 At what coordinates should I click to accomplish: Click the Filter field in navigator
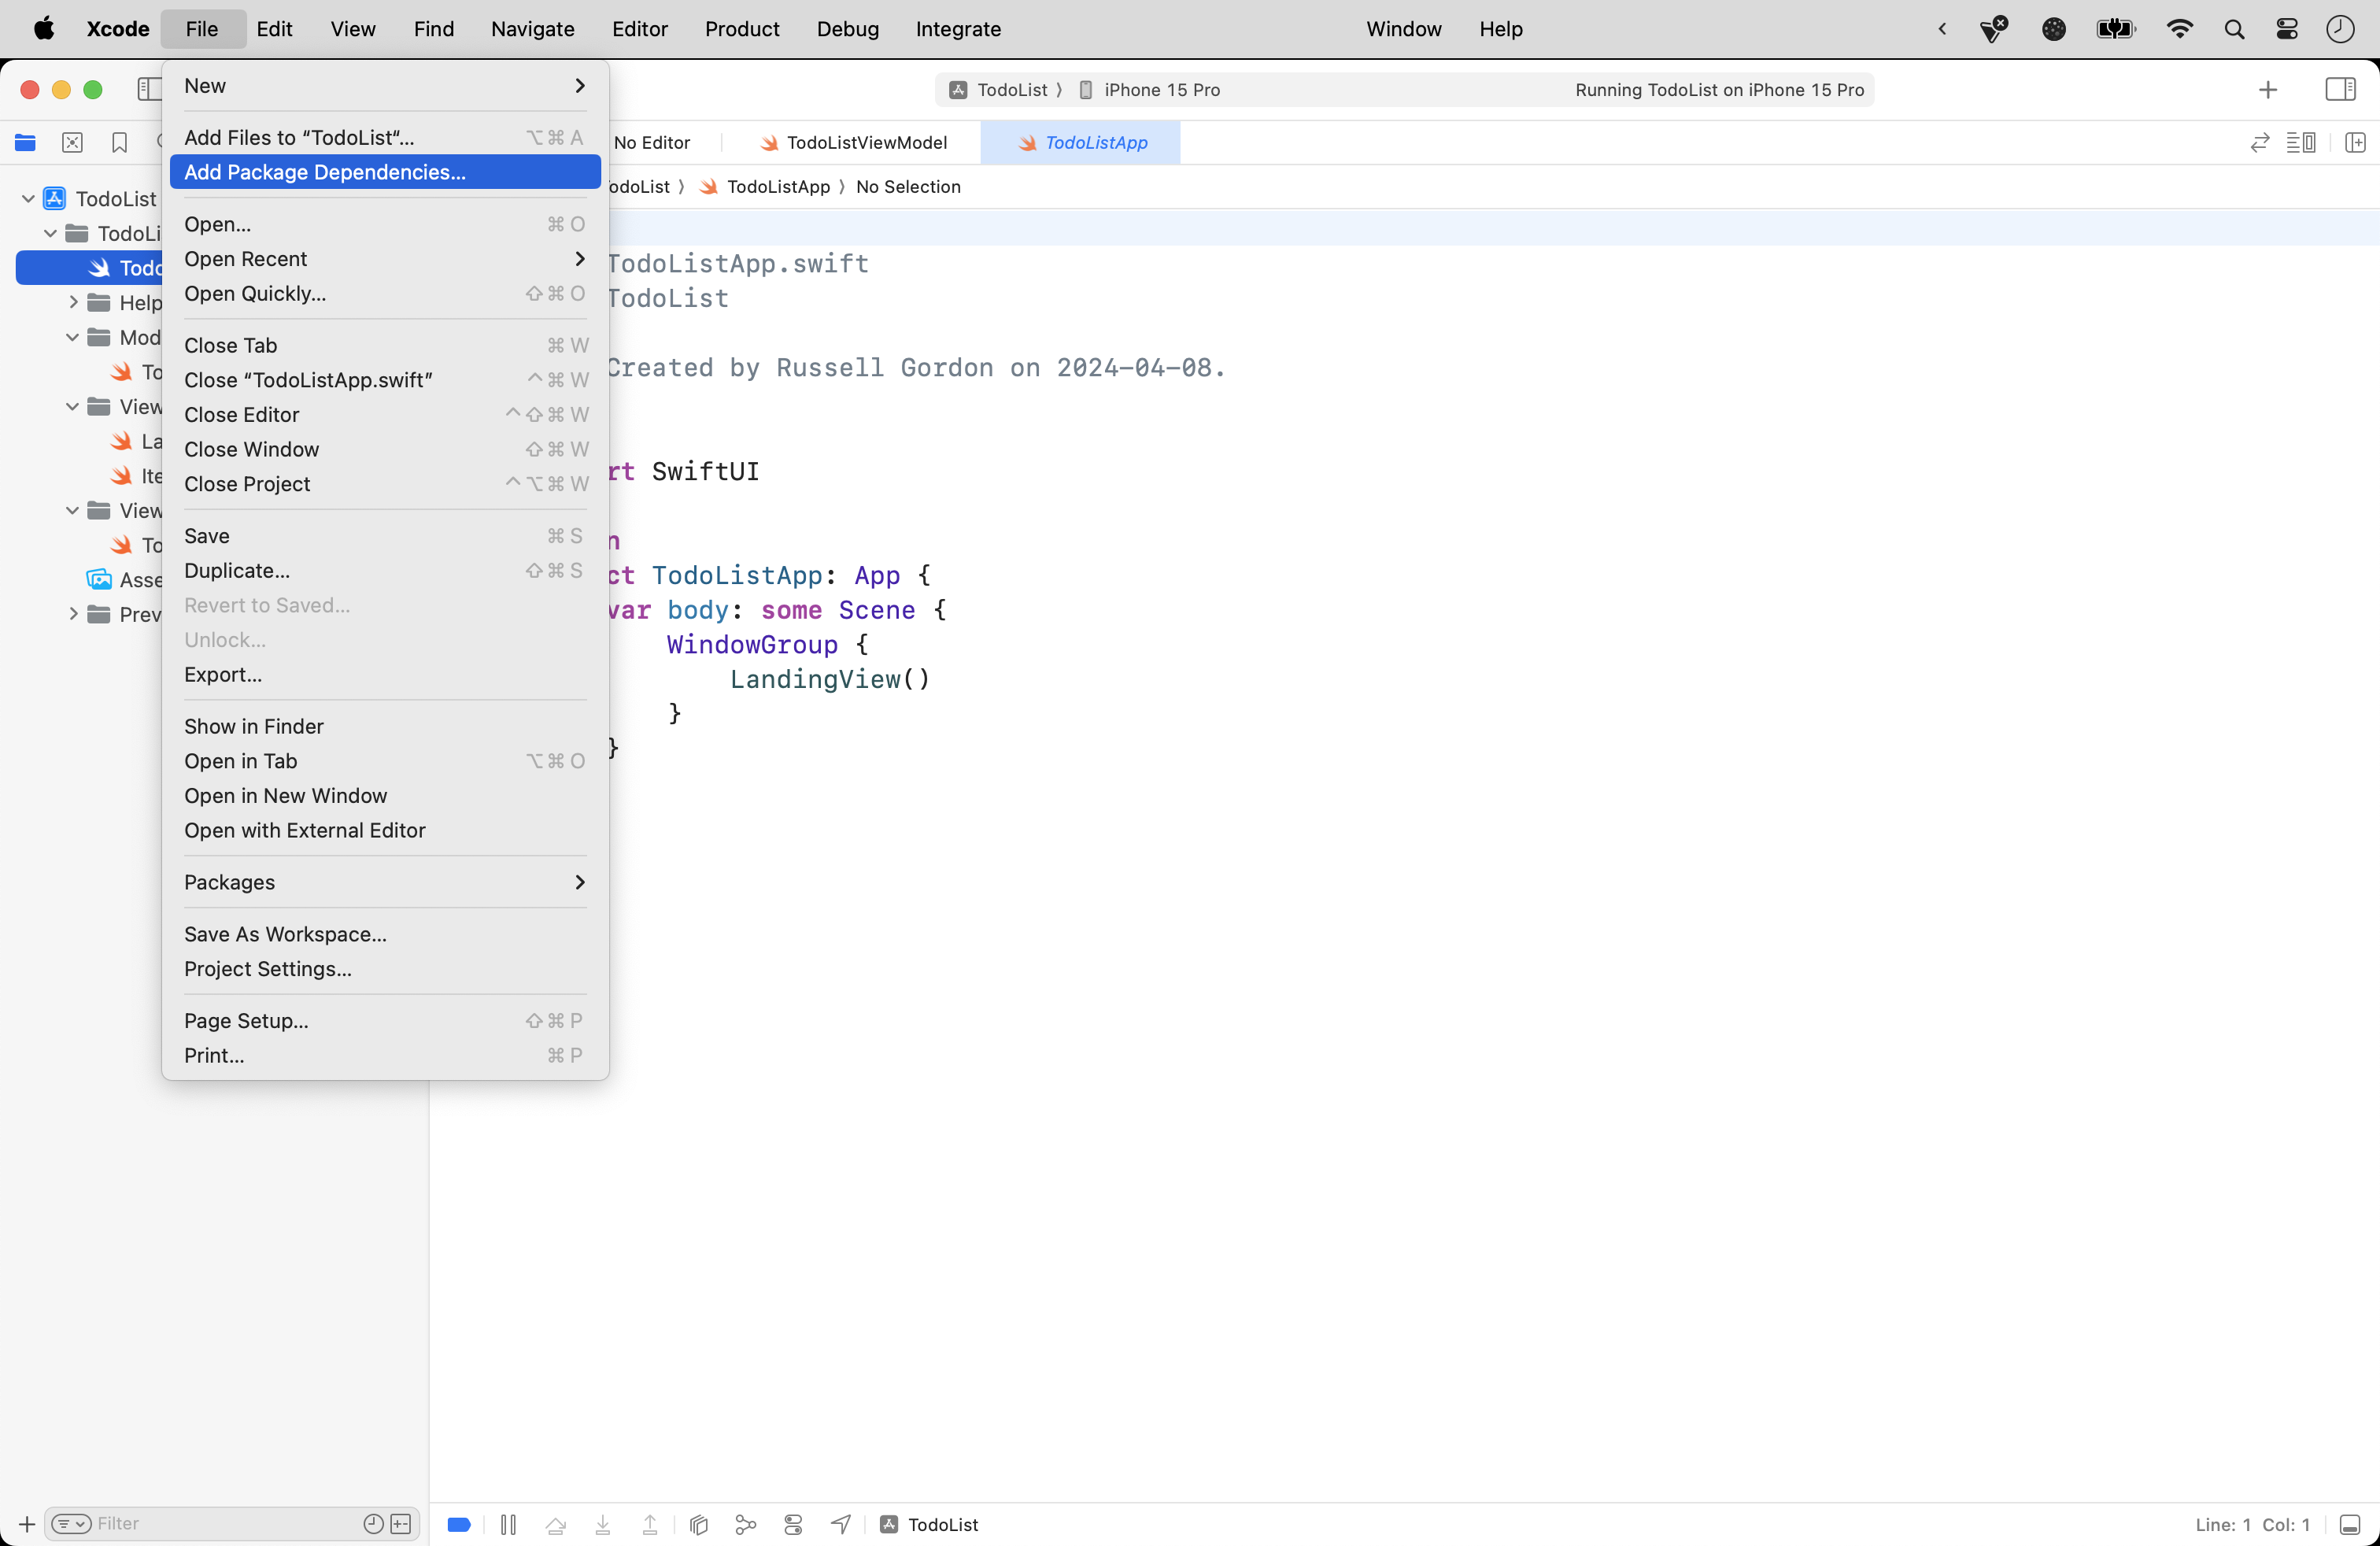[160, 1523]
